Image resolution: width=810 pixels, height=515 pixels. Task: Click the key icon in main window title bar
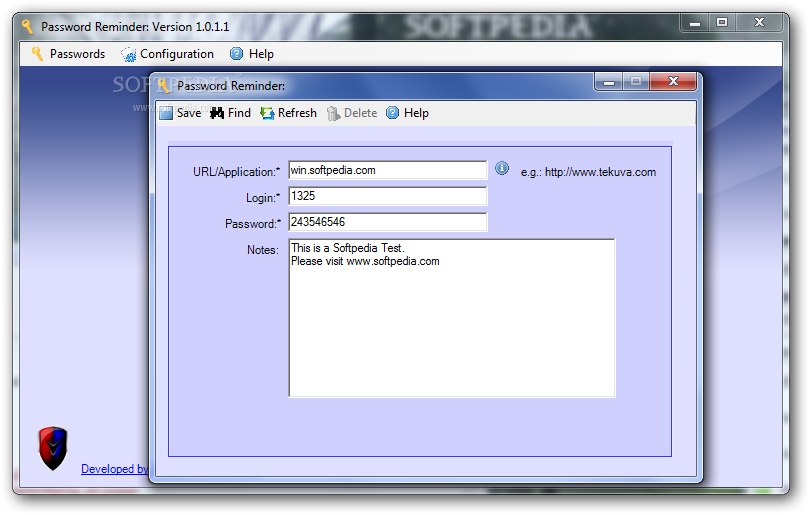[27, 26]
